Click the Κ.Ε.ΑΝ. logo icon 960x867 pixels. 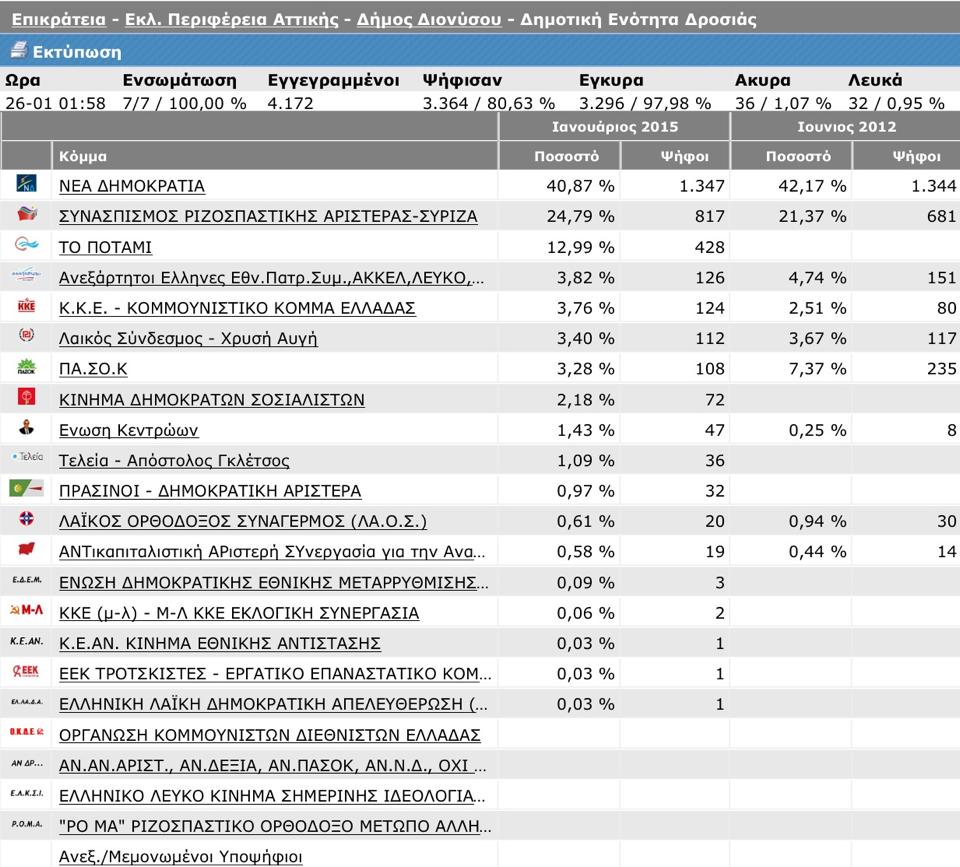(x=27, y=641)
